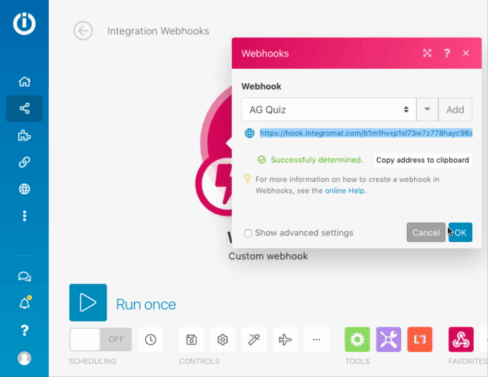The image size is (488, 377).
Task: Open the online Help link
Action: (345, 191)
